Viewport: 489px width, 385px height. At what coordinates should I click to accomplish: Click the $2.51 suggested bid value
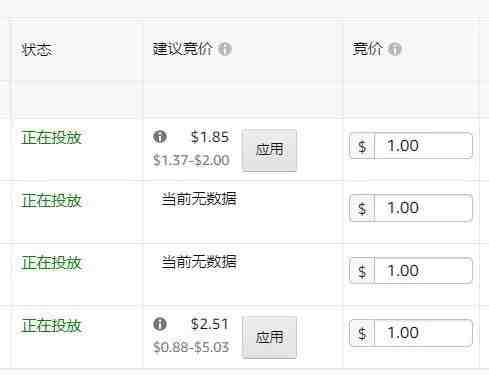click(210, 324)
